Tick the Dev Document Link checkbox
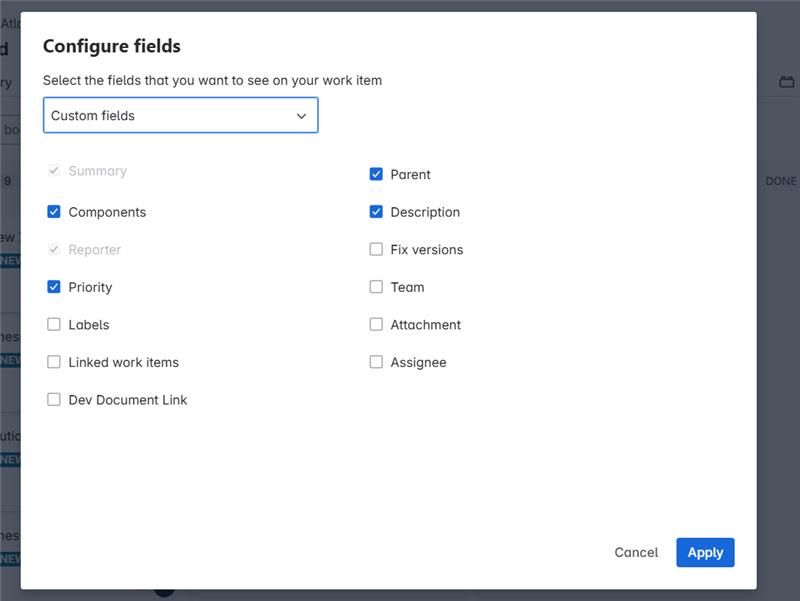The image size is (800, 601). [x=54, y=400]
